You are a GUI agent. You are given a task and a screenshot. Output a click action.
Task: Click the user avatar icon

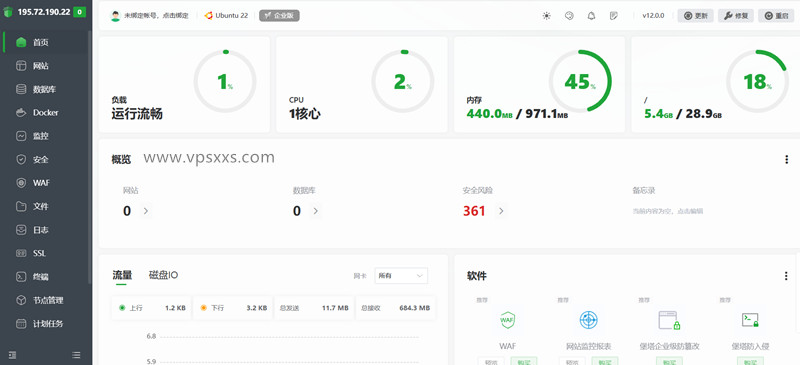coord(115,16)
